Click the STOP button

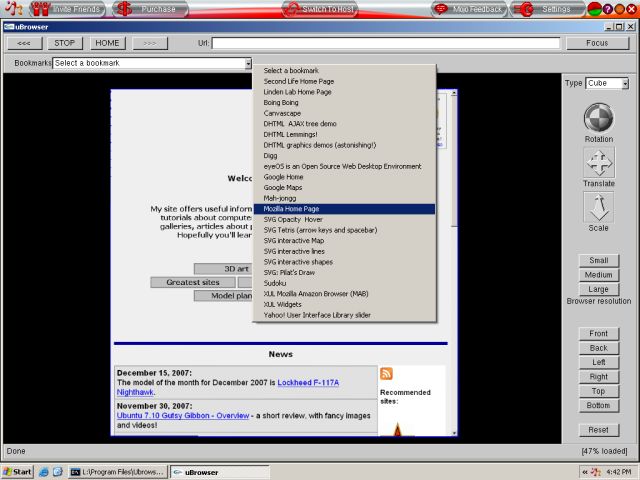tap(64, 43)
